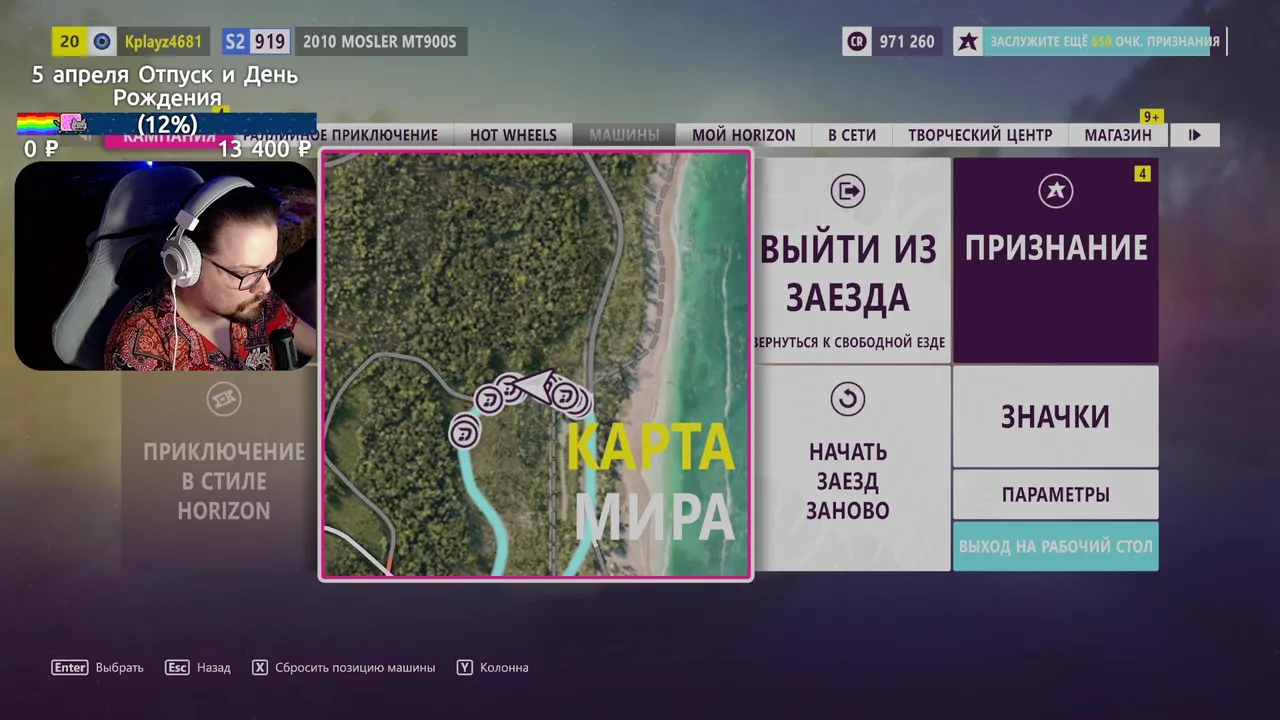Switch to the Мой Horizon tab
The image size is (1280, 720).
point(744,135)
